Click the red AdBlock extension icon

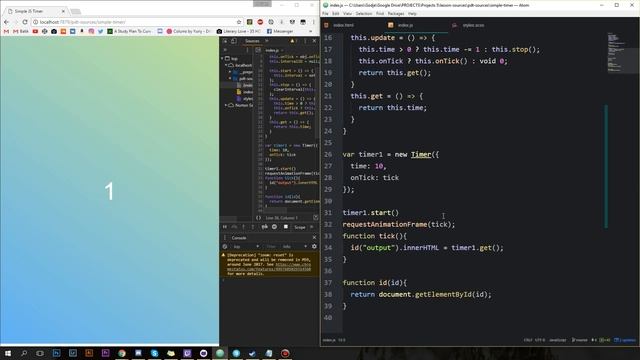click(260, 22)
